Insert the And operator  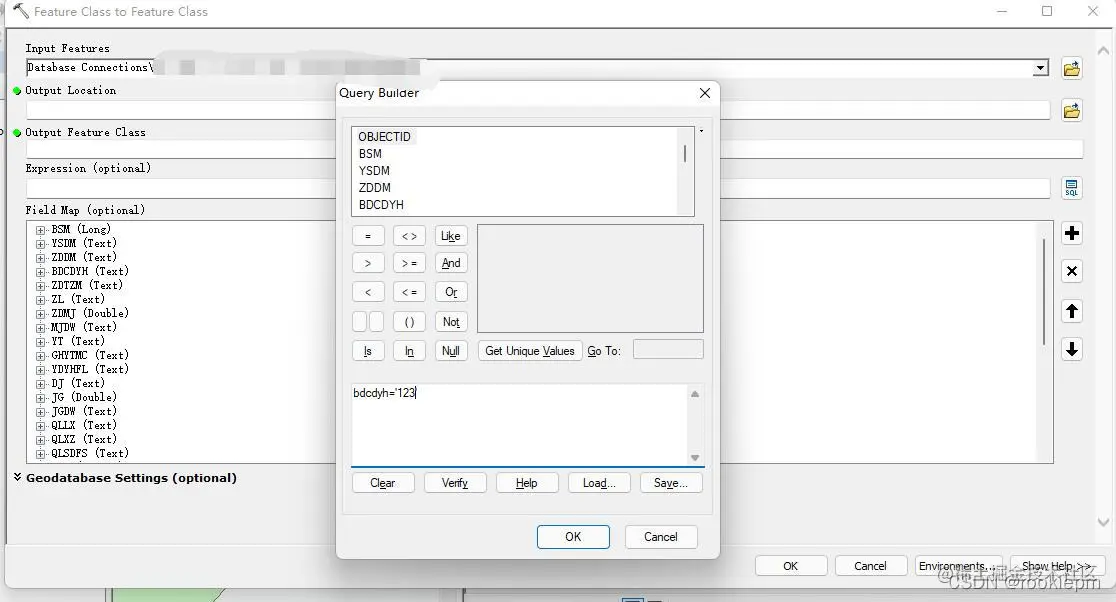tap(451, 263)
